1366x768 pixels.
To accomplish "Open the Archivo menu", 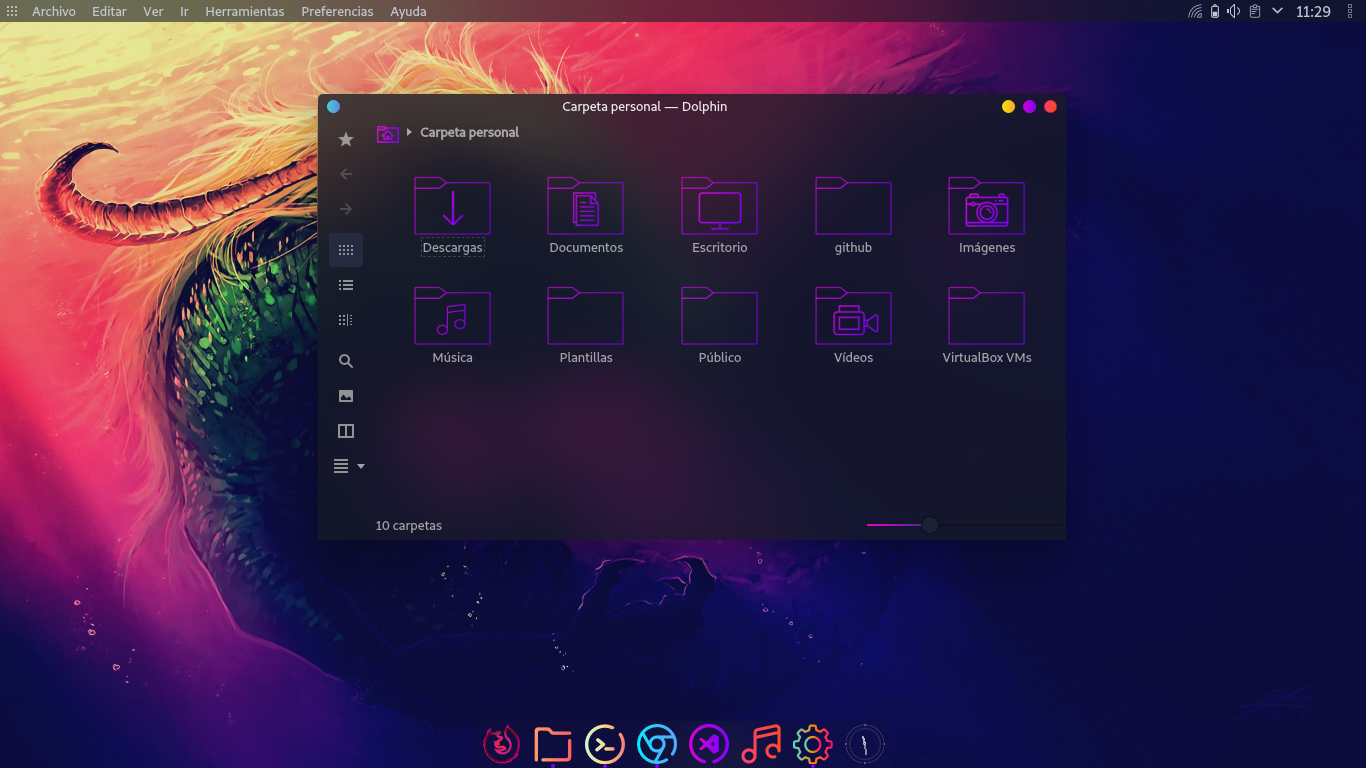I will (53, 11).
